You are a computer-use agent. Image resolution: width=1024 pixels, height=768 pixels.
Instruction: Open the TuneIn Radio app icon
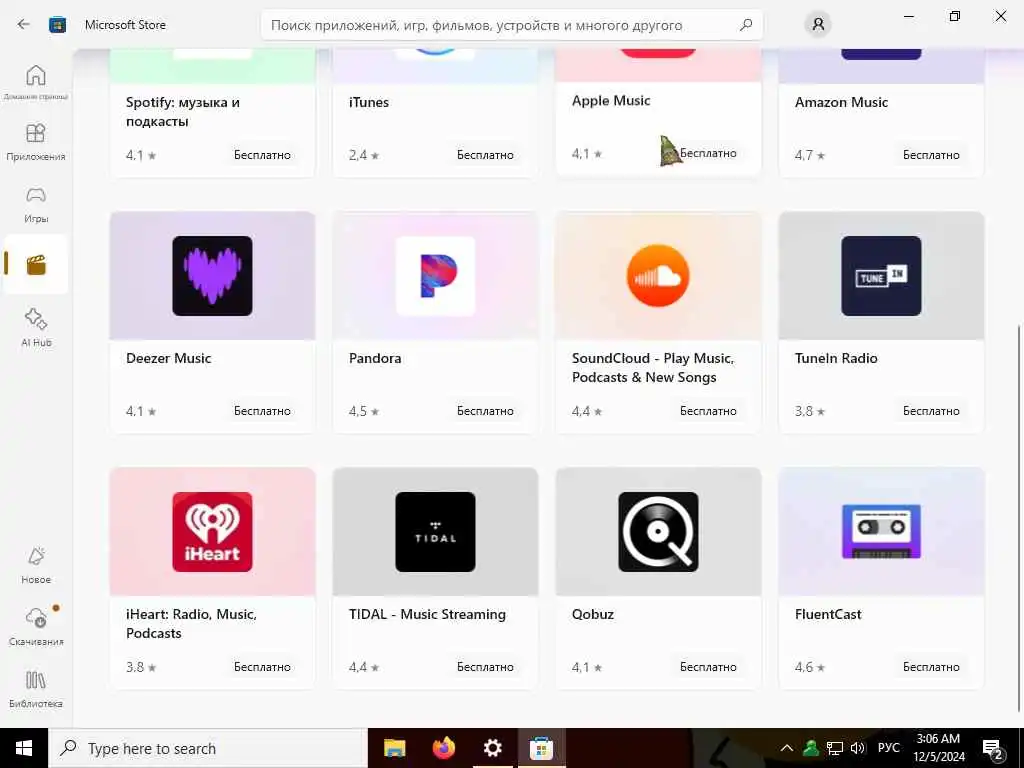coord(881,276)
